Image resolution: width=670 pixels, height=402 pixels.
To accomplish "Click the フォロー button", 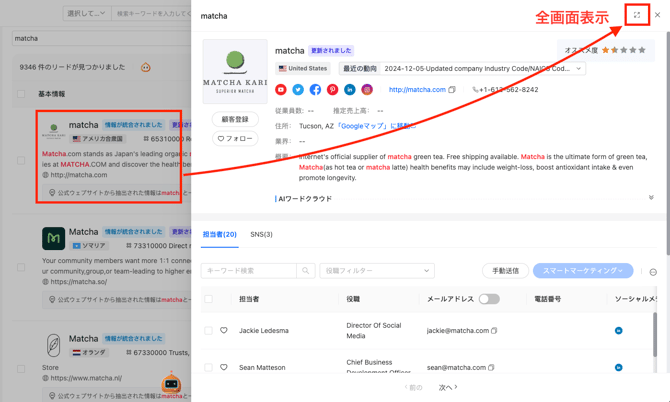I will (235, 138).
